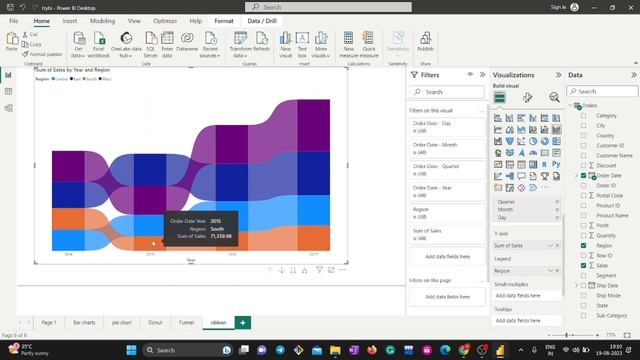Screen dimensions: 640x360
Task: Check the Discount field
Action: point(584,165)
